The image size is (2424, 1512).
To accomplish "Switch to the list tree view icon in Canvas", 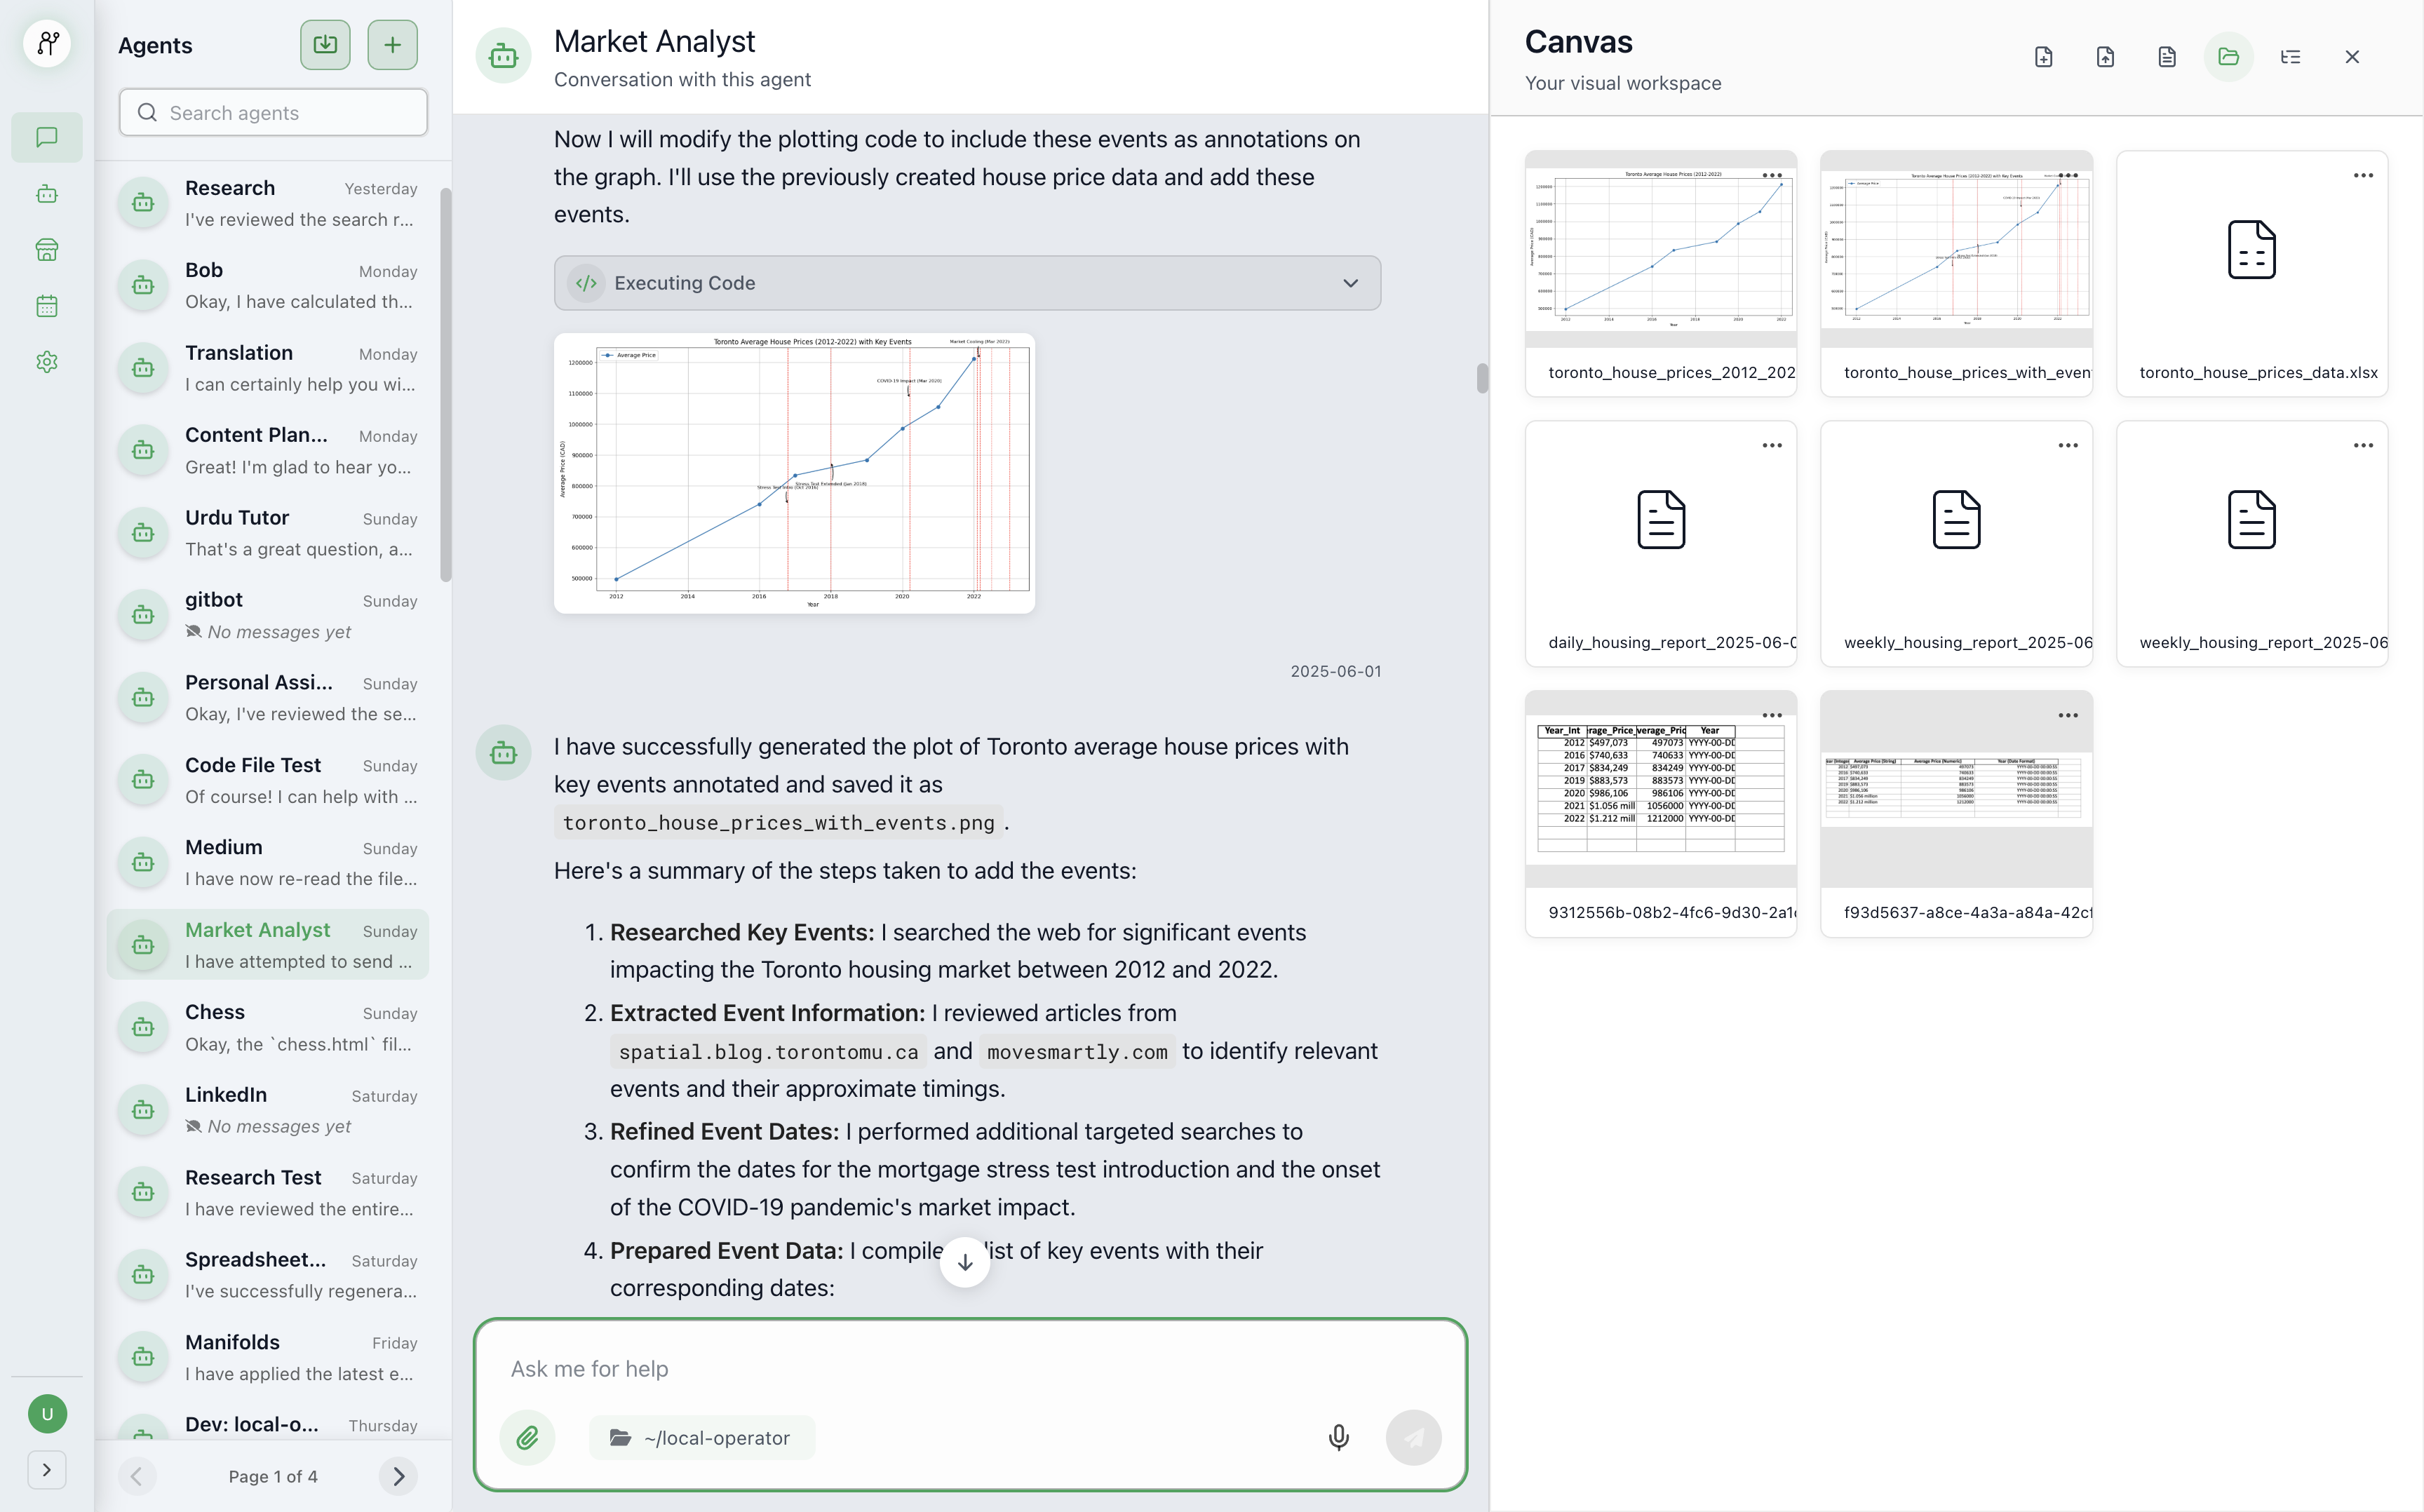I will coord(2290,57).
